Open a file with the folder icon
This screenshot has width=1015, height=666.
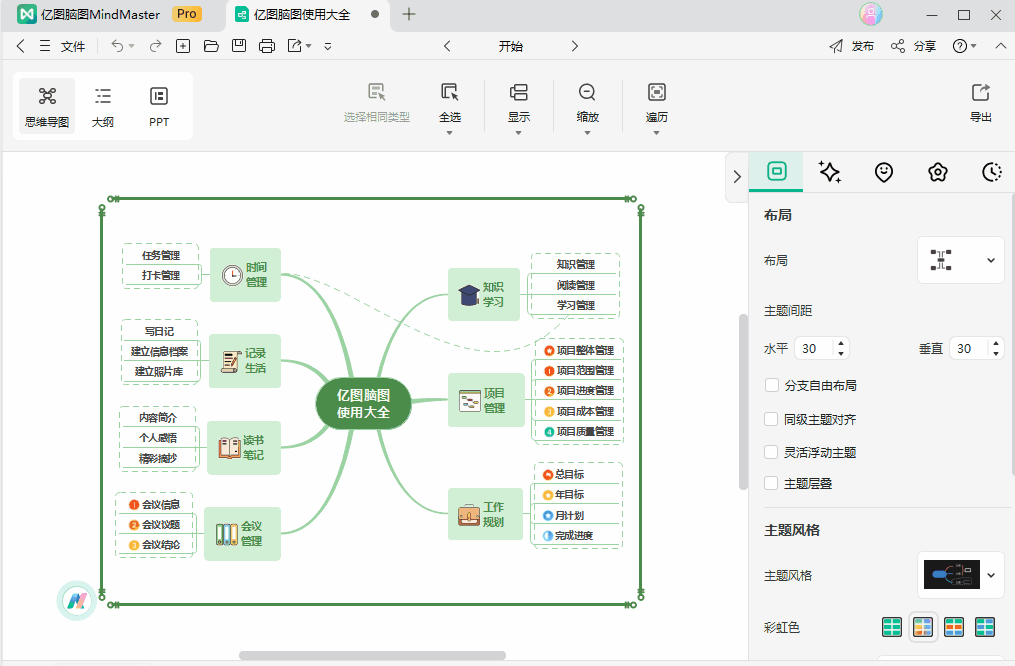click(x=211, y=46)
